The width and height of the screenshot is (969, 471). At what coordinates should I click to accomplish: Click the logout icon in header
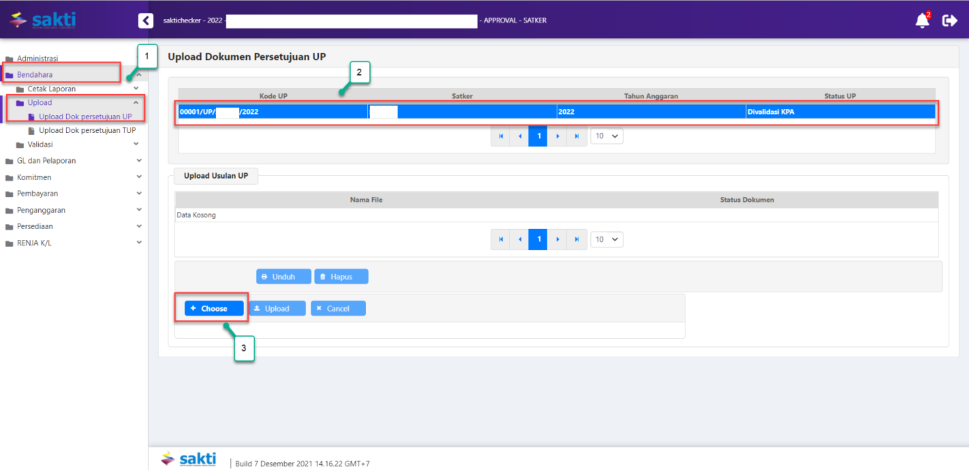[x=949, y=20]
